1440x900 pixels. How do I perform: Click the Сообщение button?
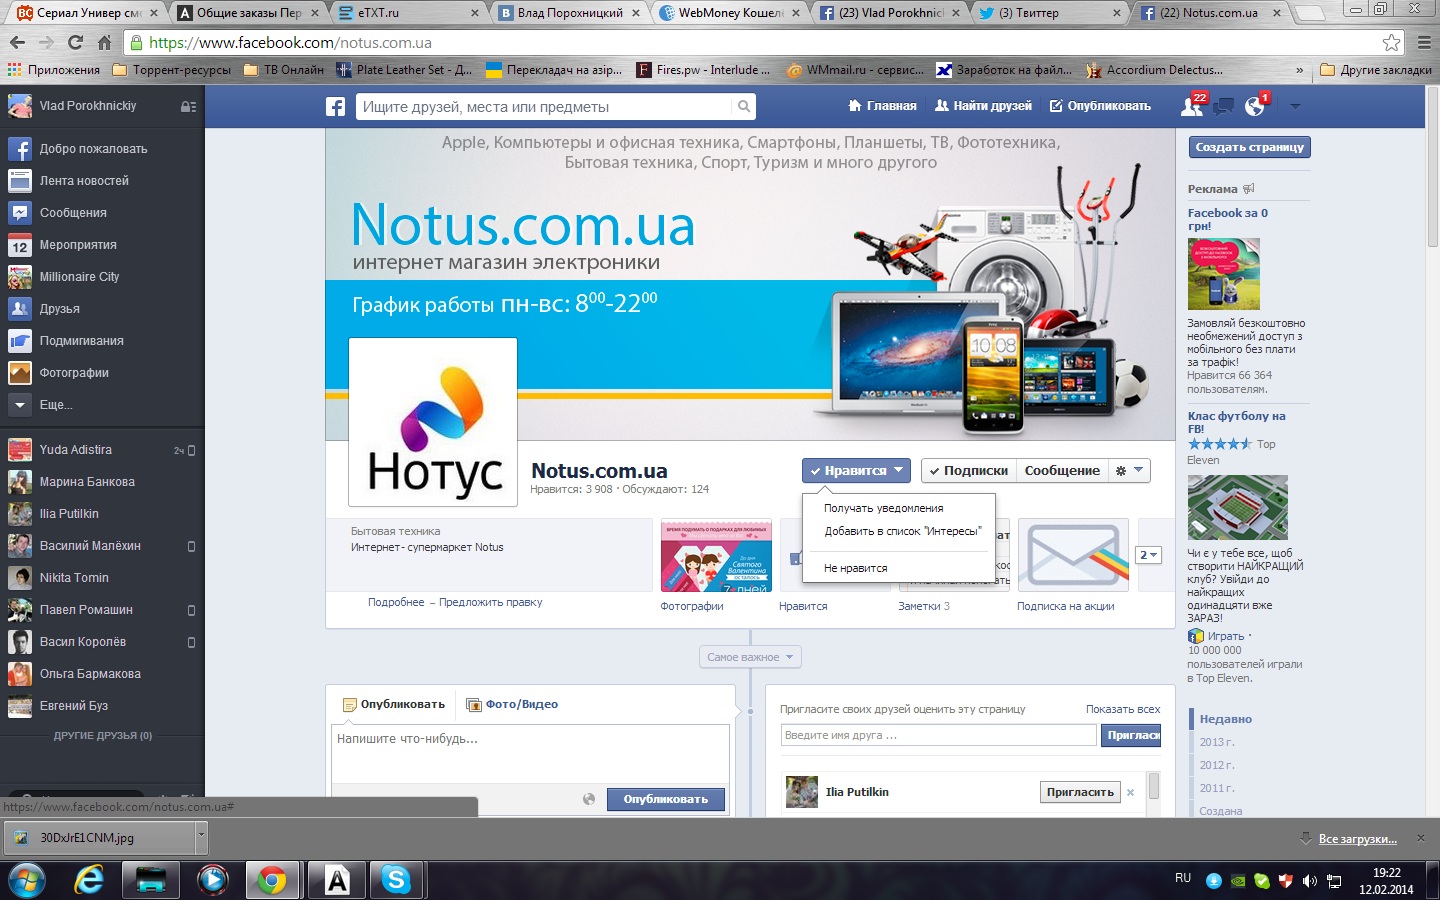1062,470
